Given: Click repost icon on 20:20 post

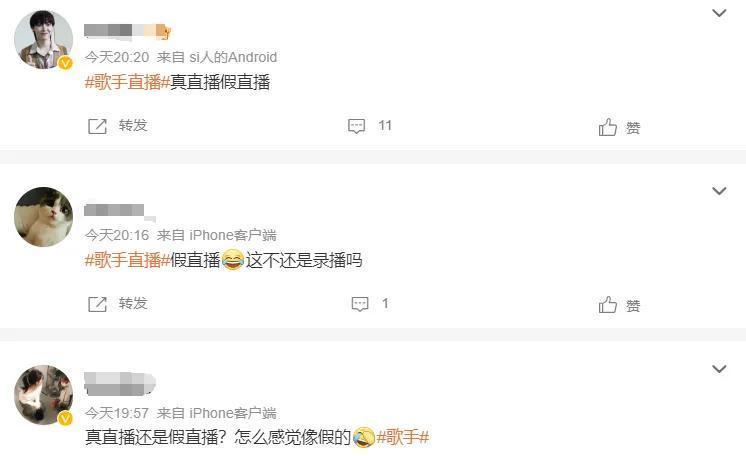Looking at the screenshot, I should (x=98, y=126).
